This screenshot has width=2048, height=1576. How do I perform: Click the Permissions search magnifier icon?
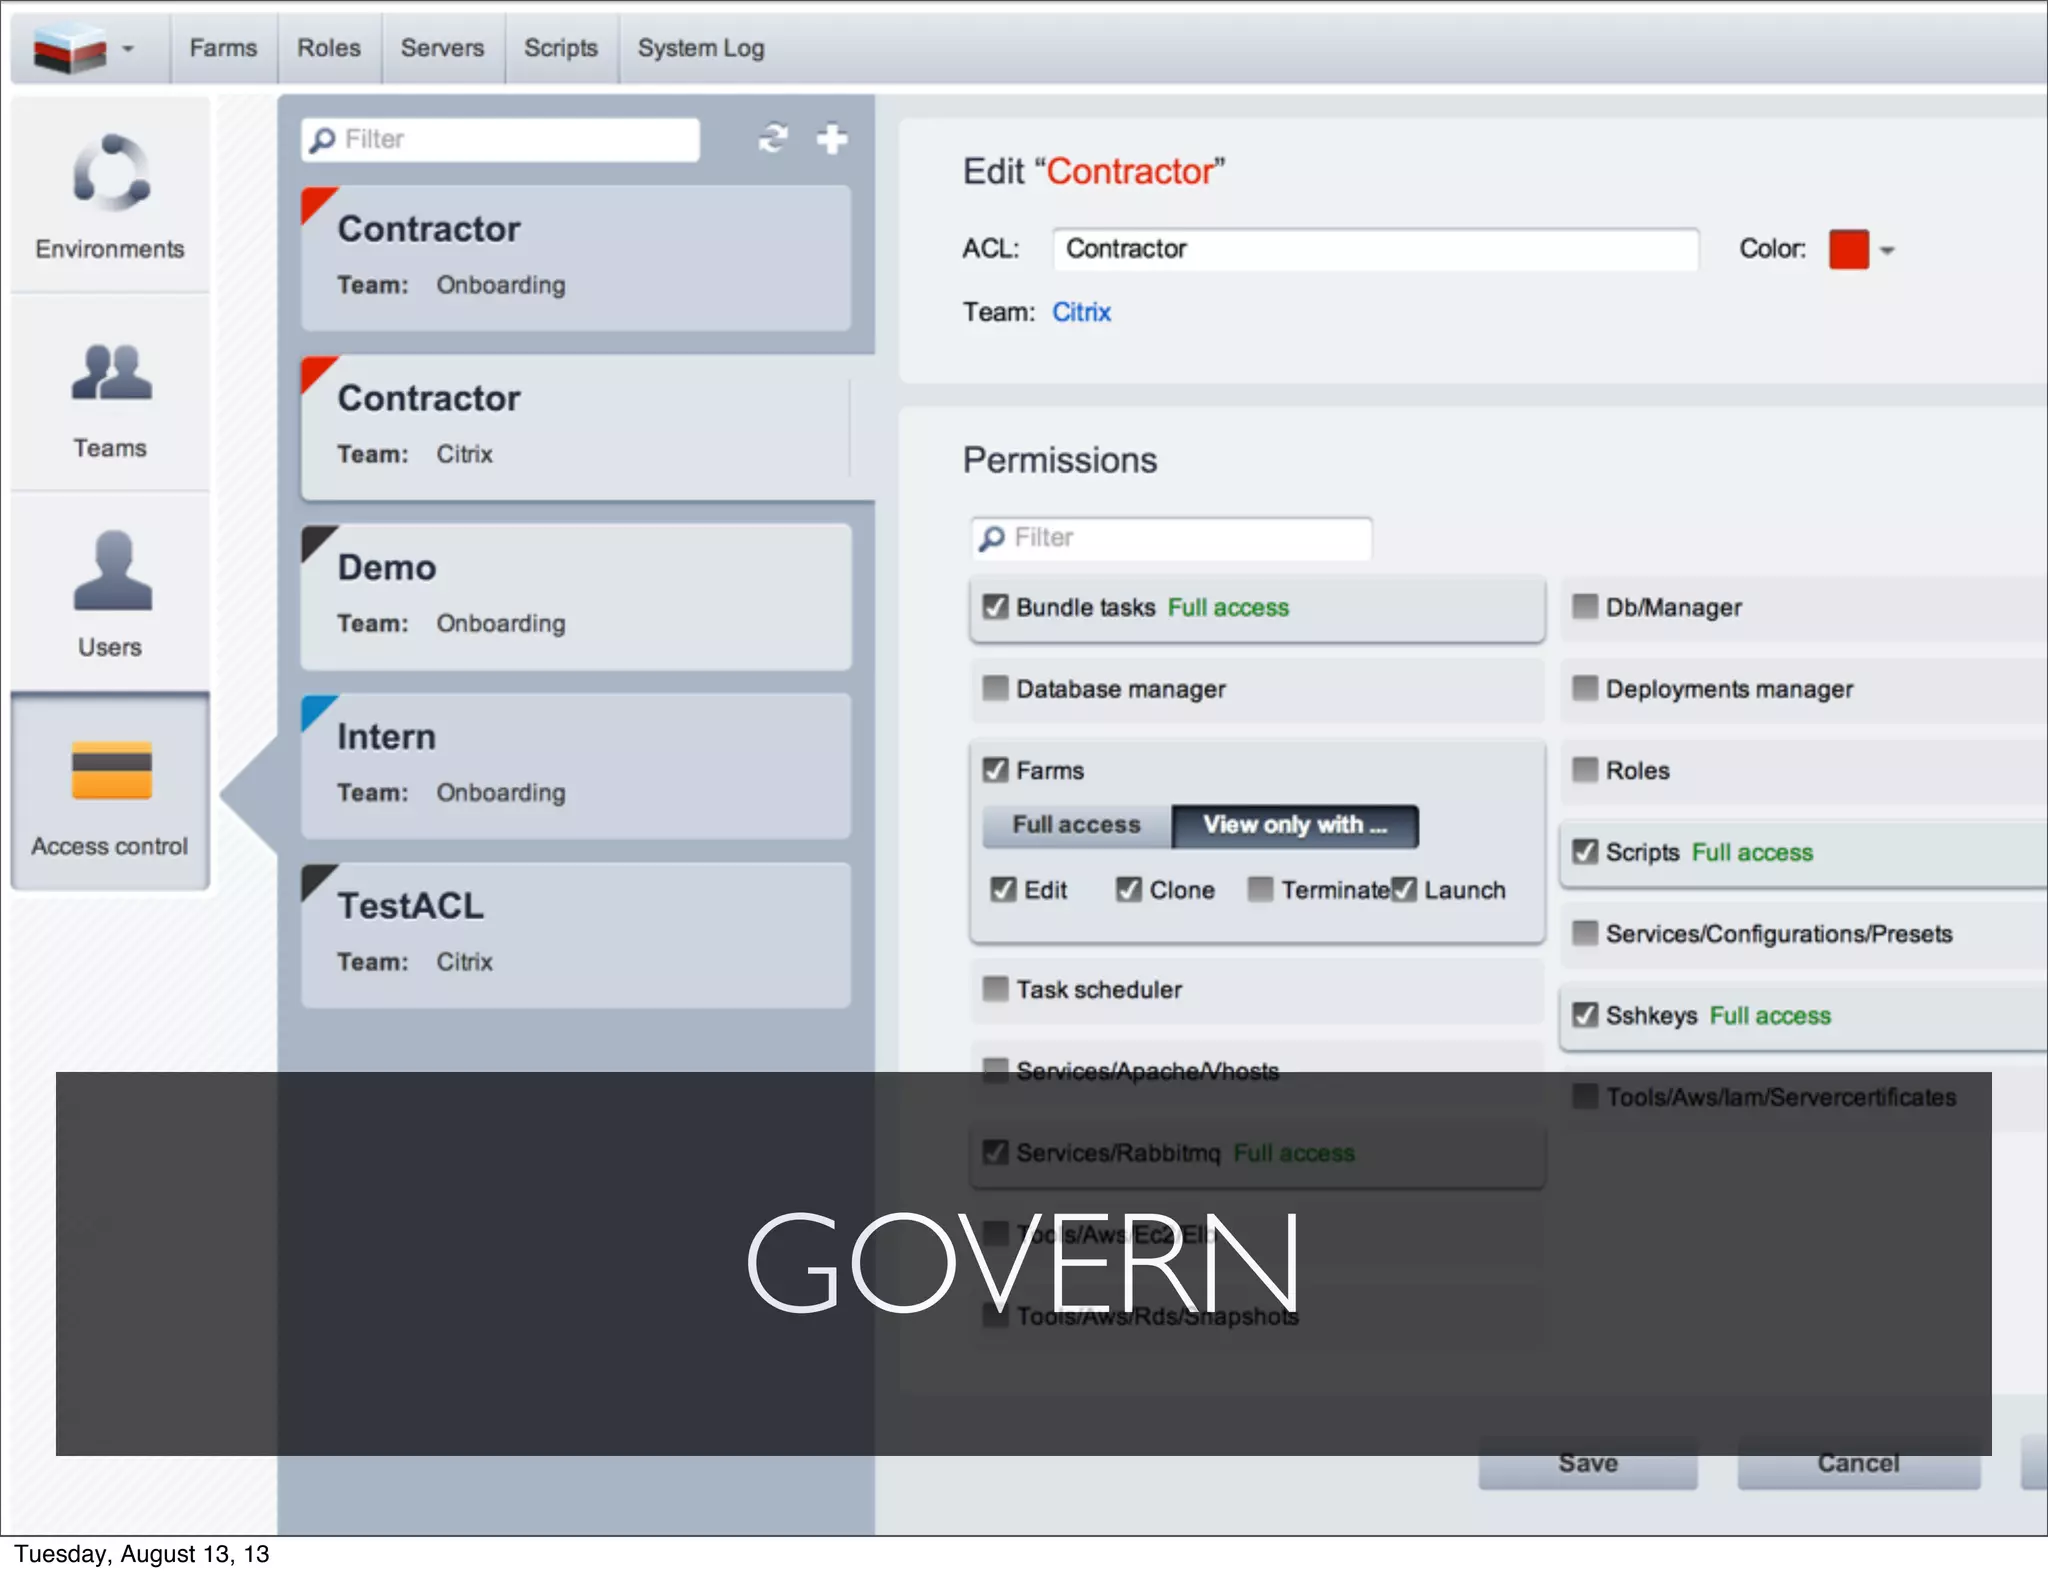(x=991, y=539)
